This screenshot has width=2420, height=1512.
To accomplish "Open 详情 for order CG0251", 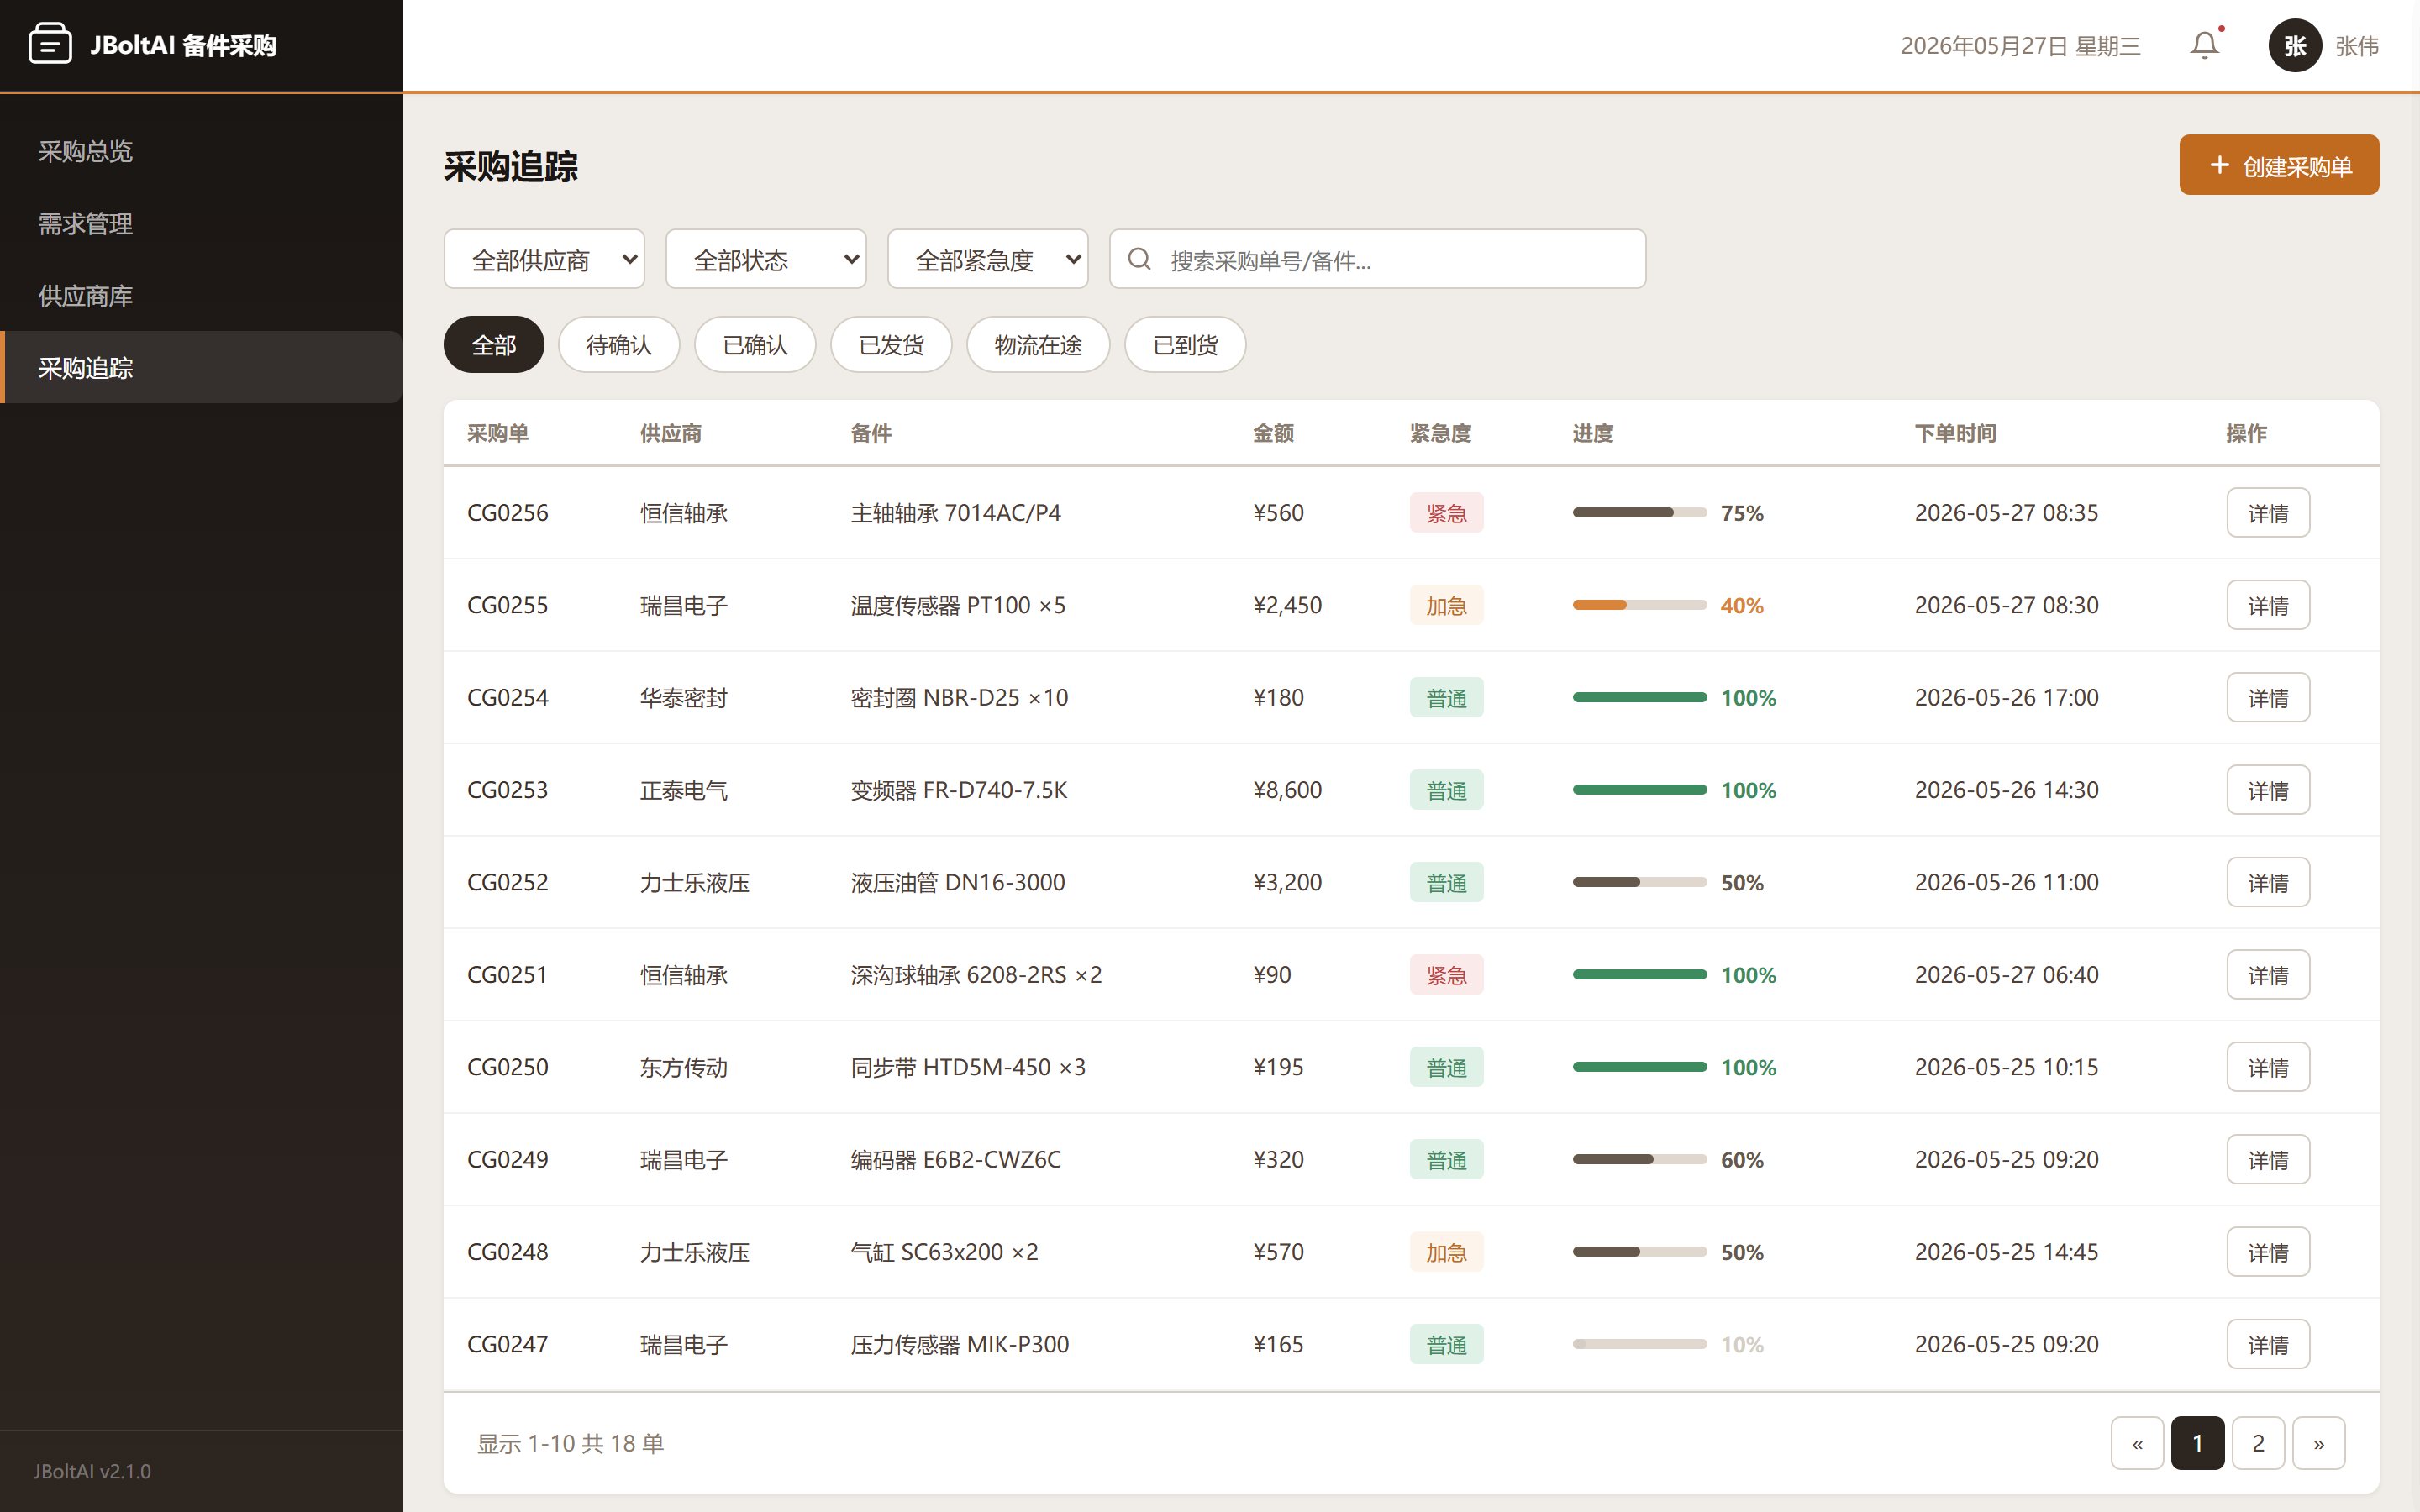I will pos(2268,975).
